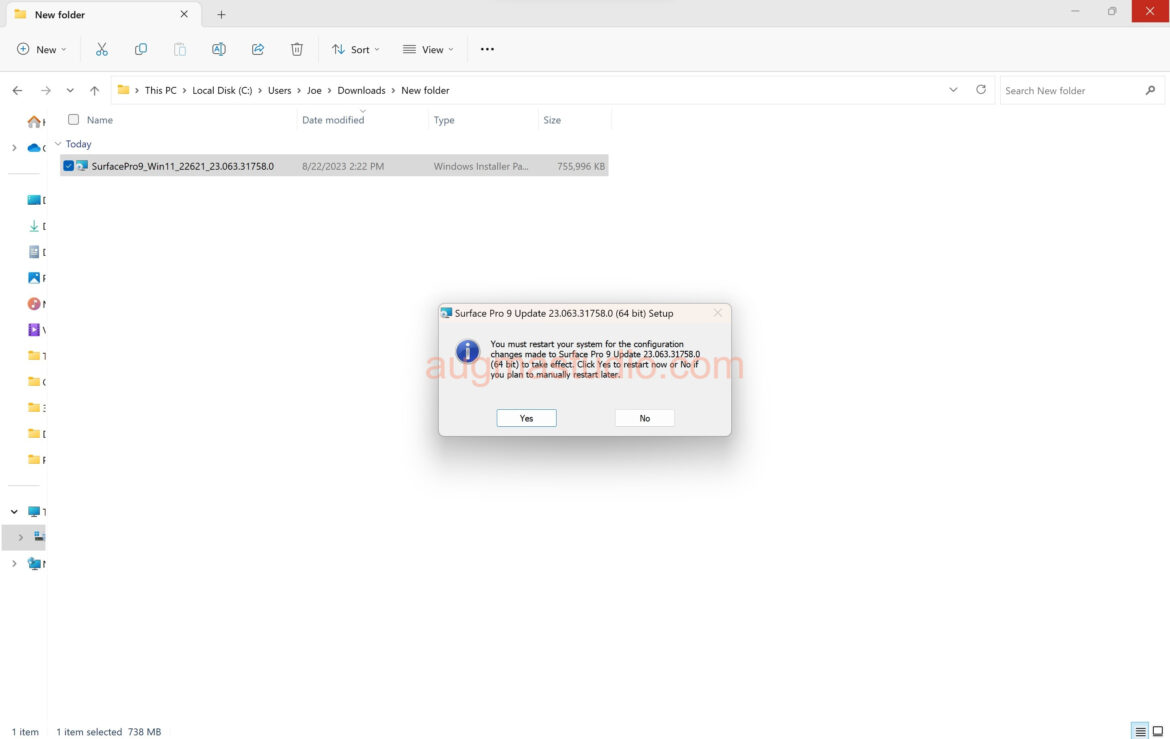Select Users in the breadcrumb path

[280, 90]
